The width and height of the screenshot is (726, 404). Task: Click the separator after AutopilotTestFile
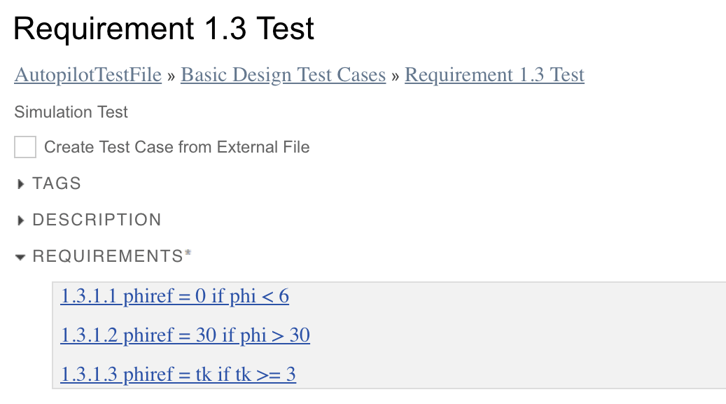pos(171,76)
